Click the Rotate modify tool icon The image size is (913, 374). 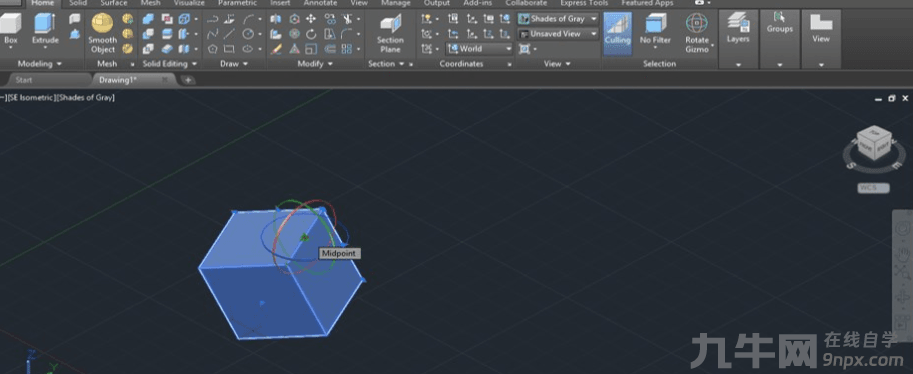click(311, 34)
